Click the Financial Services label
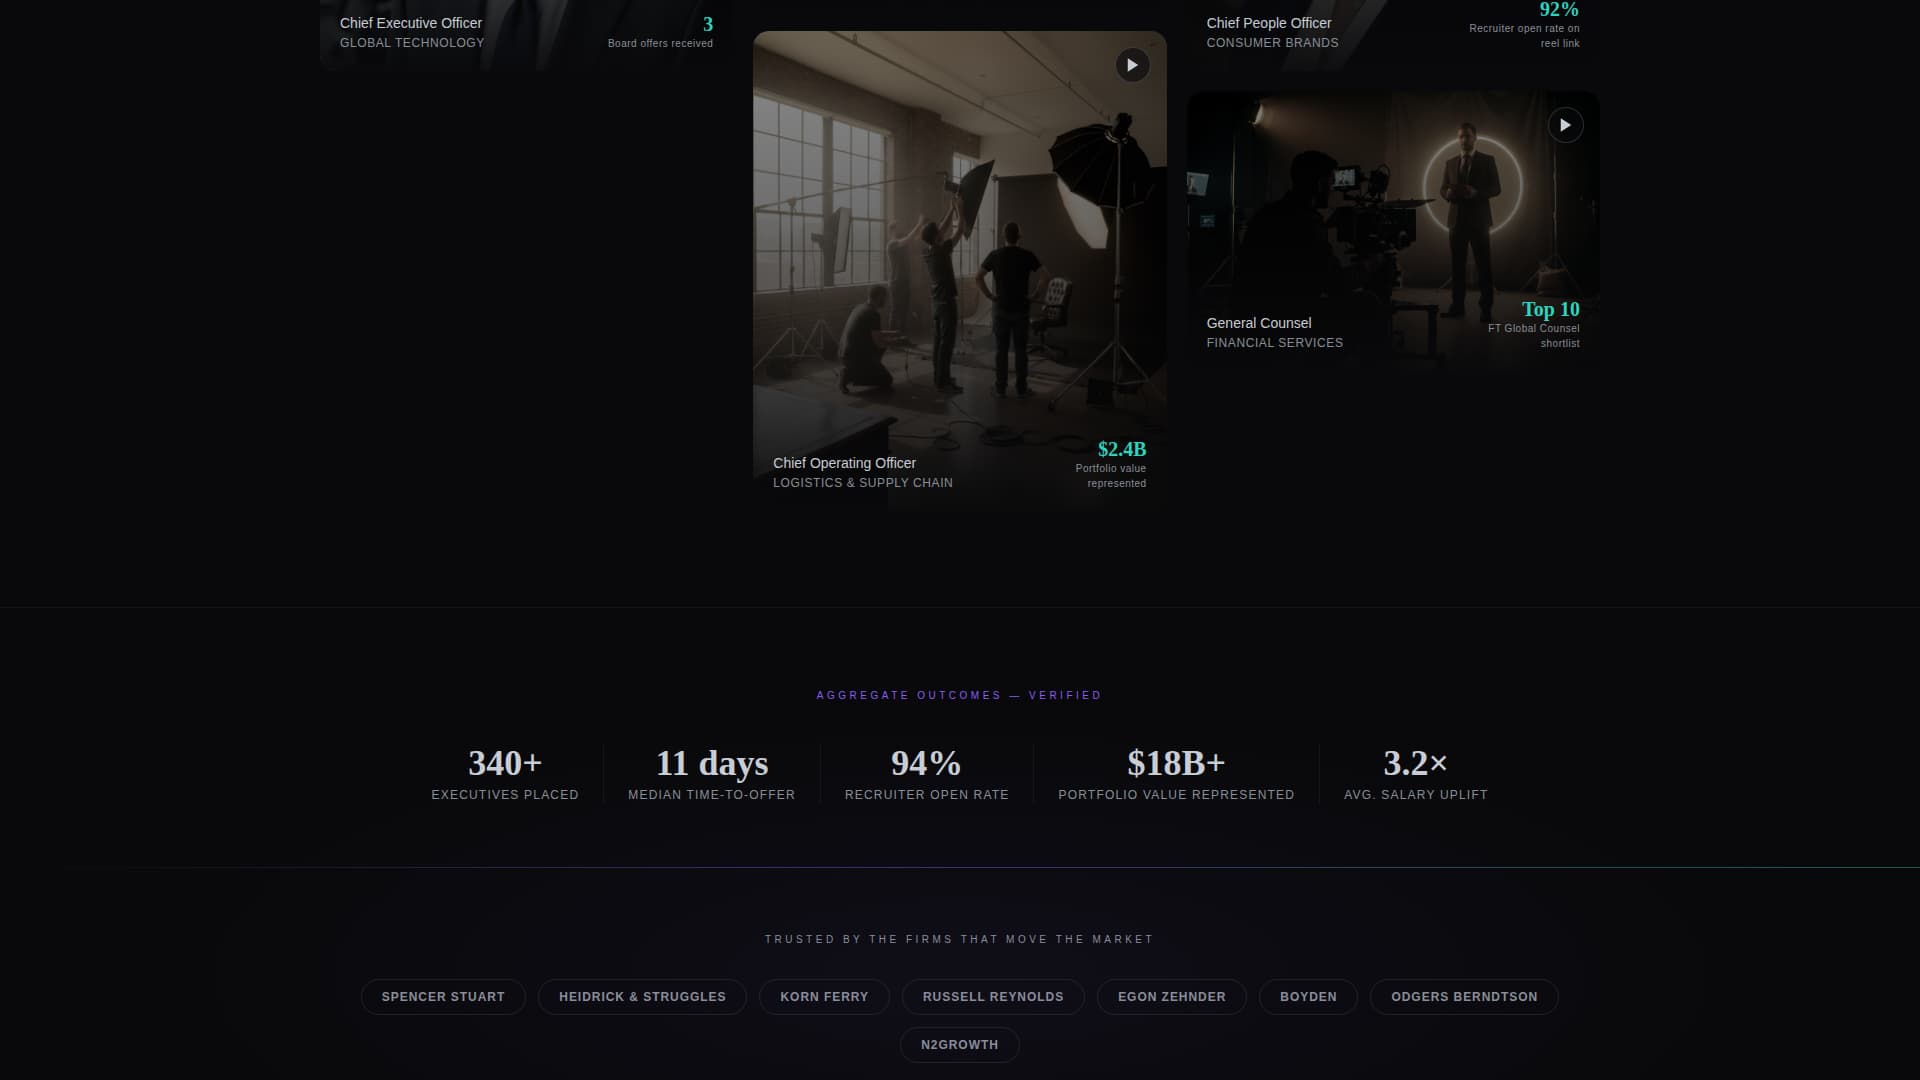This screenshot has width=1920, height=1080. click(1275, 343)
